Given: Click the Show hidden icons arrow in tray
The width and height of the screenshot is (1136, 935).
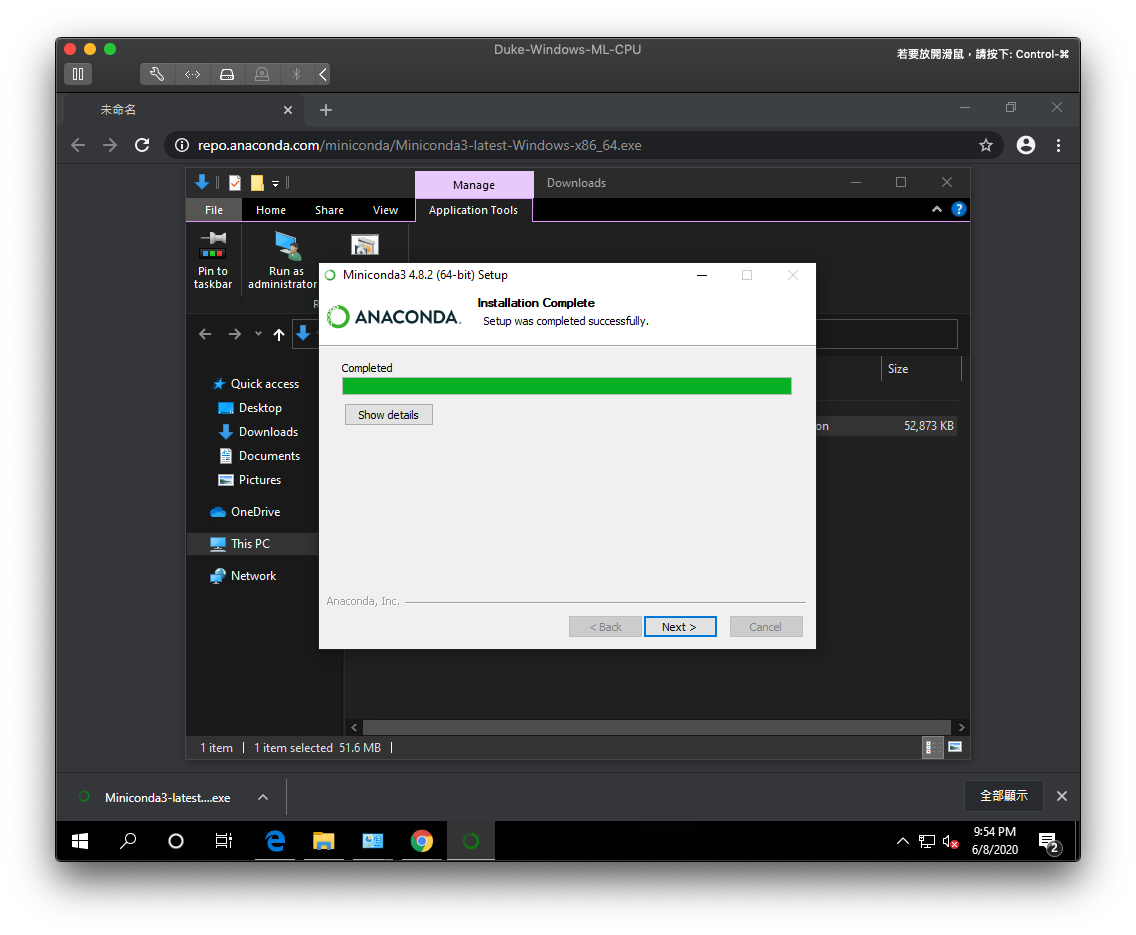Looking at the screenshot, I should 903,841.
